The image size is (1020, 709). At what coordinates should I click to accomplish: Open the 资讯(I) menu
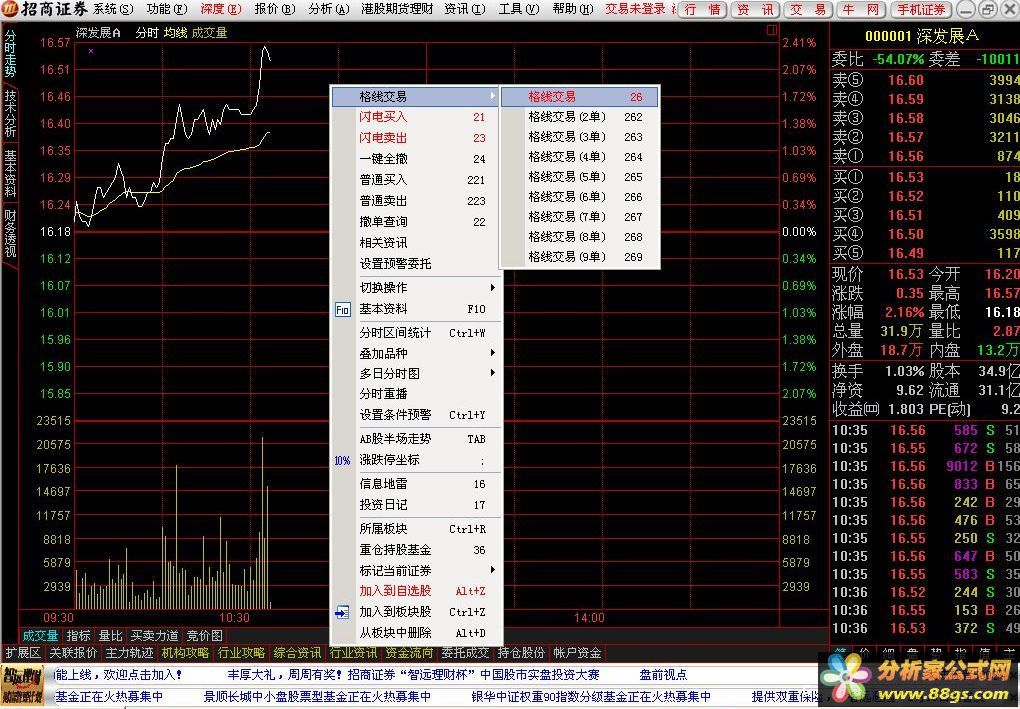[x=465, y=9]
